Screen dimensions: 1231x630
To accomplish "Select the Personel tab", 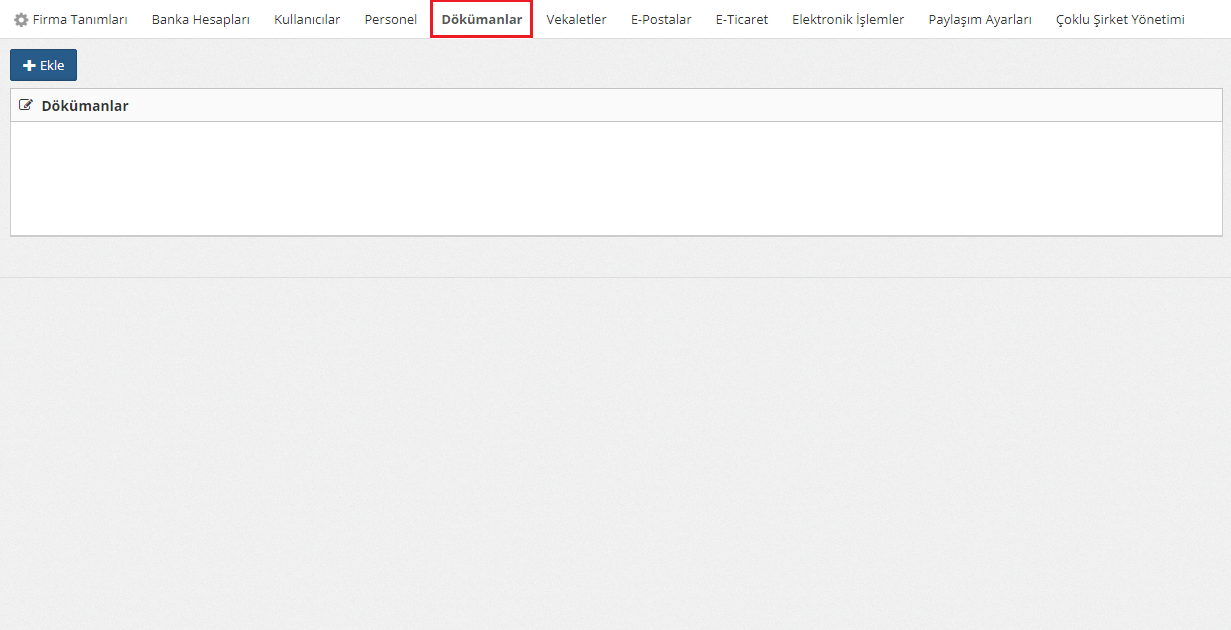I will (x=390, y=19).
